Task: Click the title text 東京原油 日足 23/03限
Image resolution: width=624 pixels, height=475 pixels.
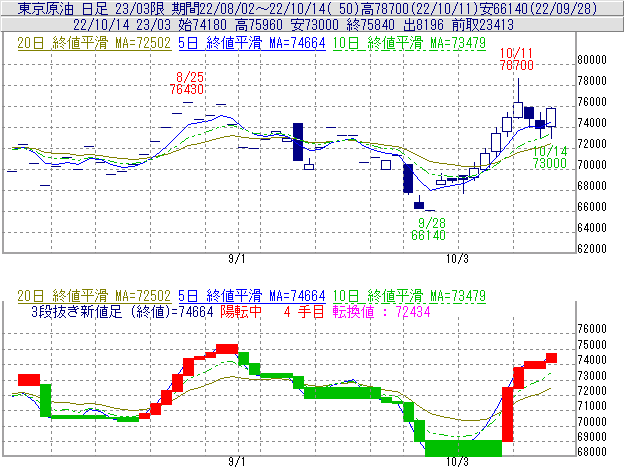Action: pyautogui.click(x=93, y=9)
